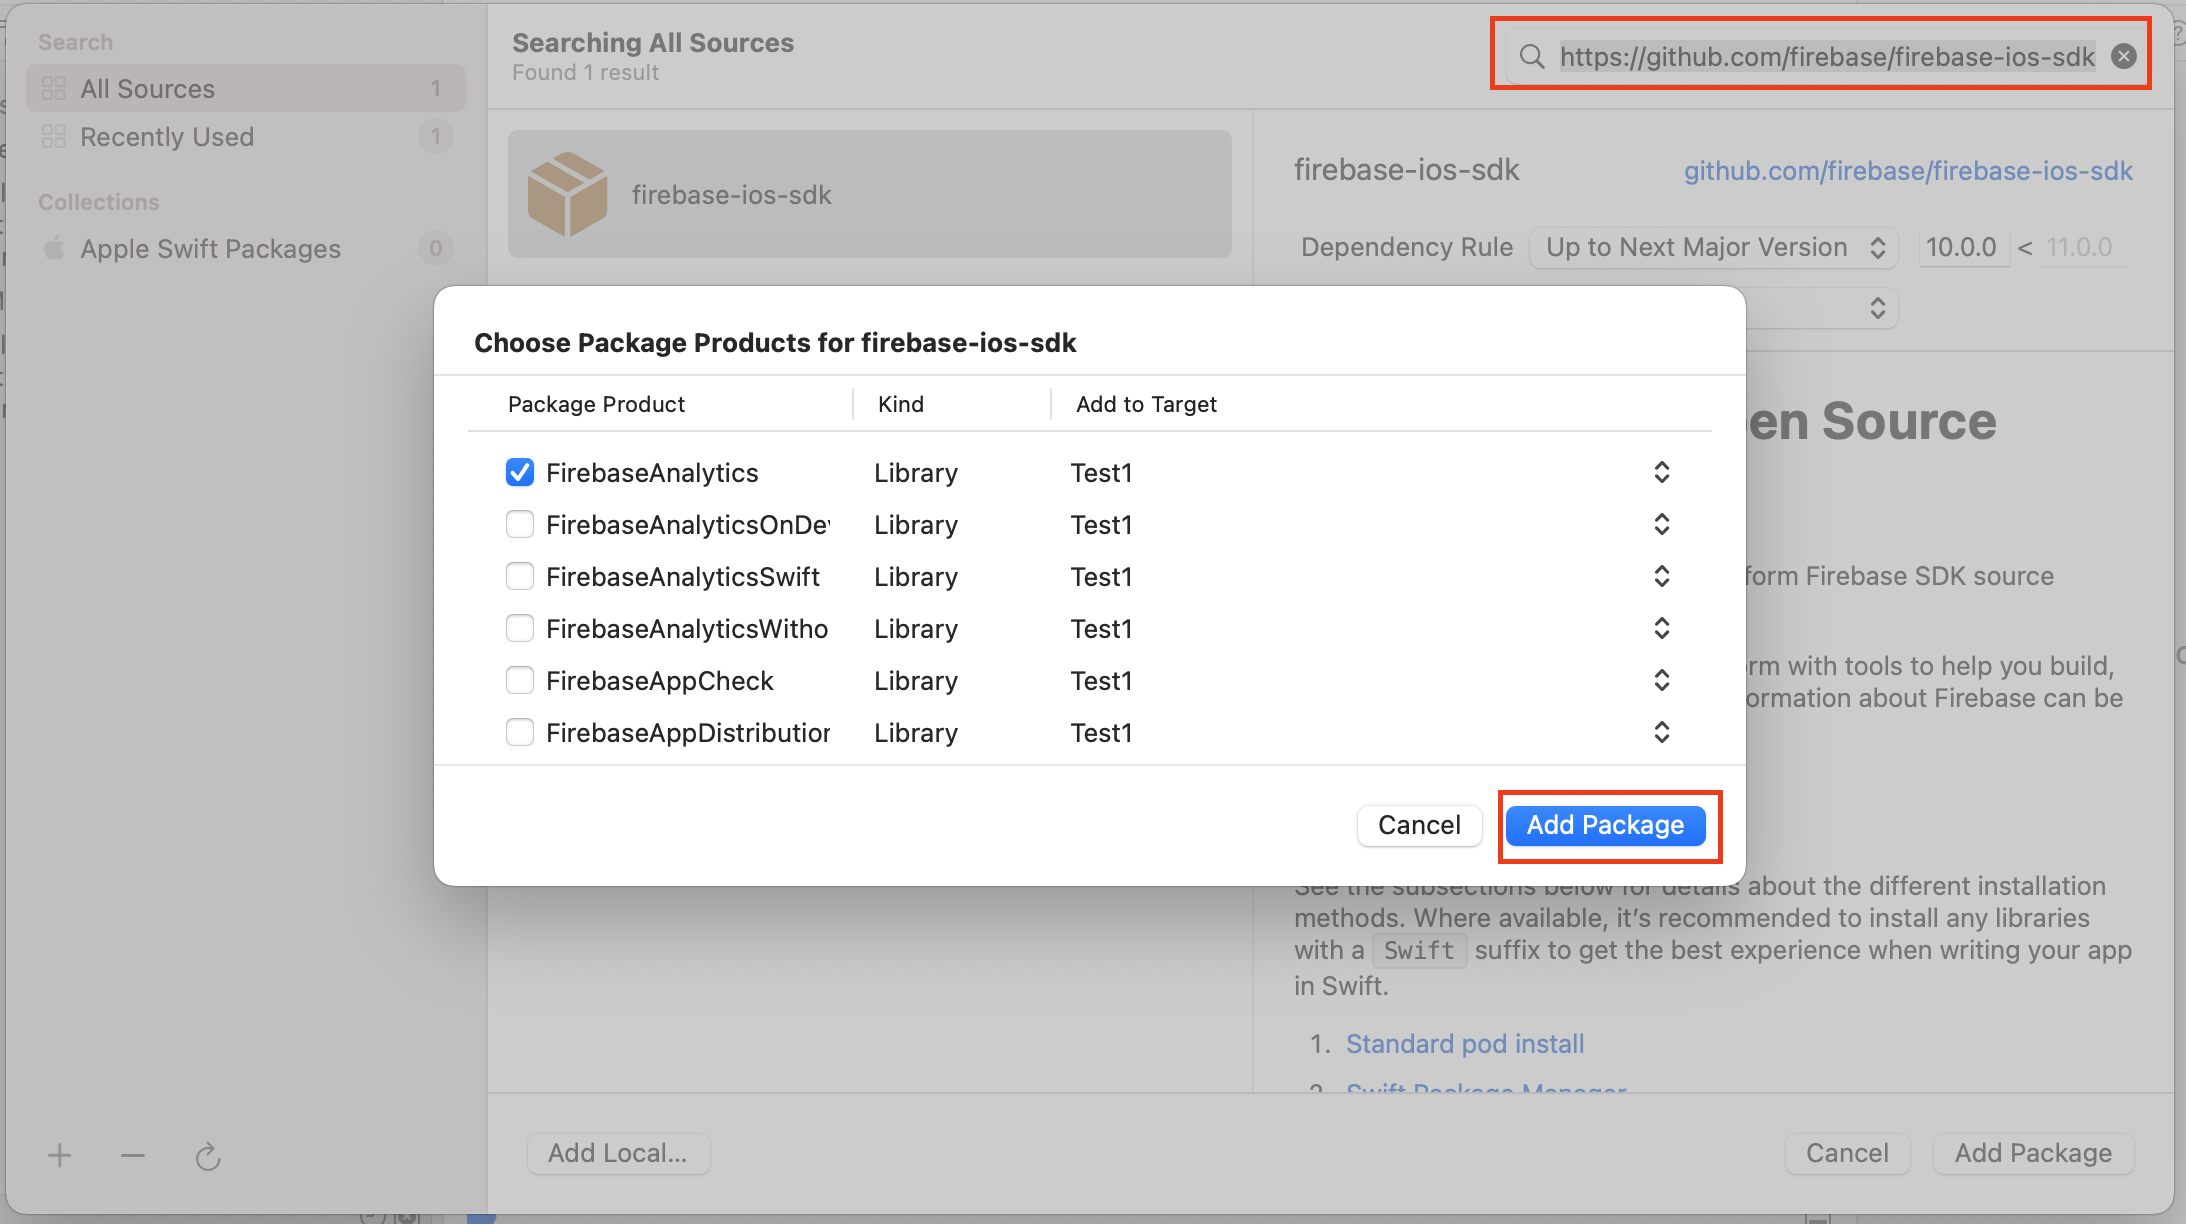
Task: Click the minus remove collection icon
Action: click(133, 1156)
